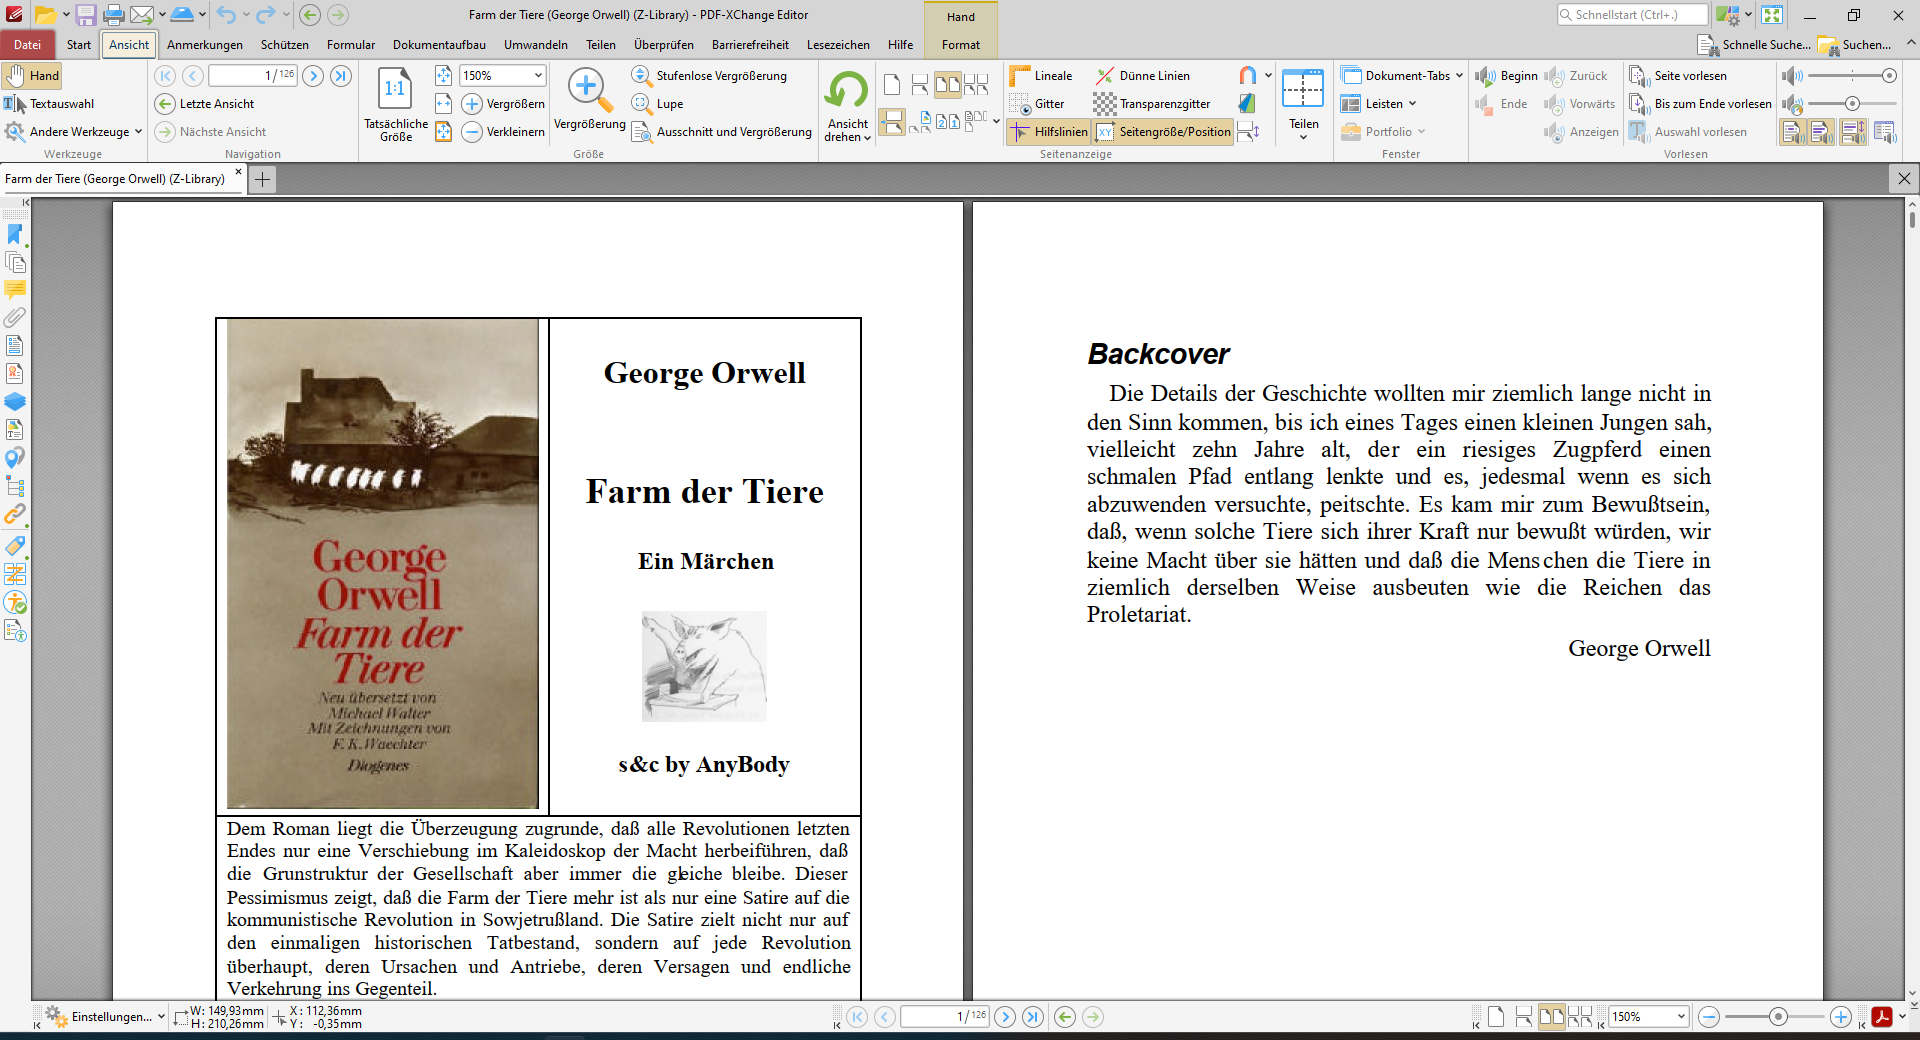Open layers panel in left sidebar
This screenshot has width=1920, height=1040.
tap(15, 402)
